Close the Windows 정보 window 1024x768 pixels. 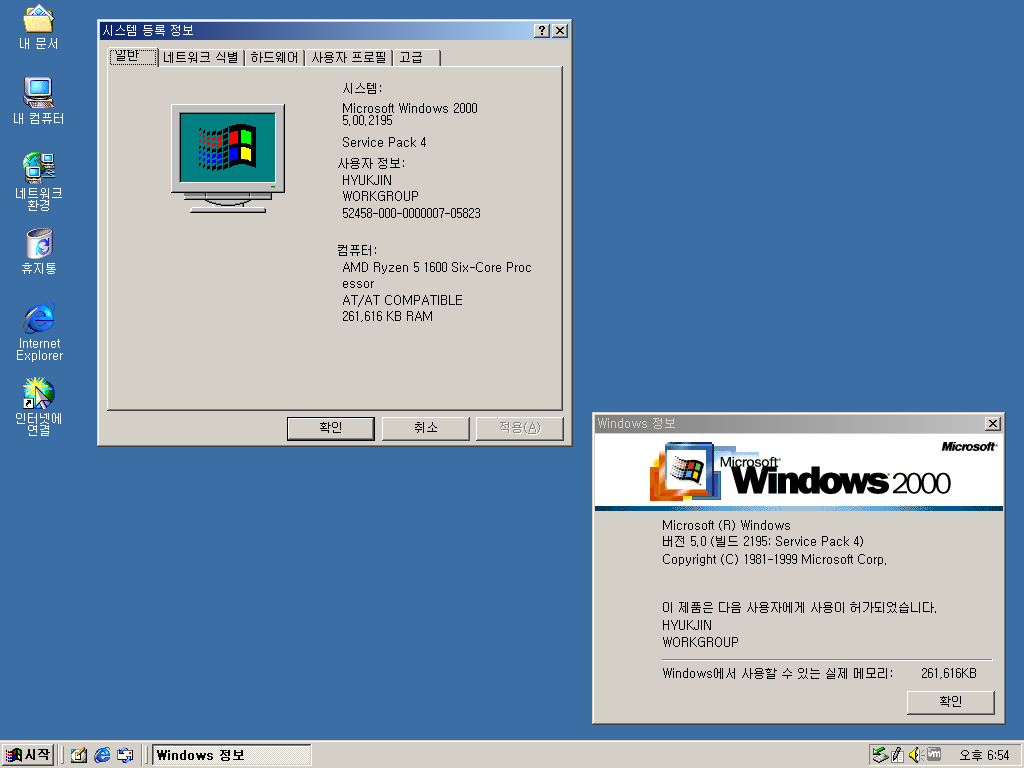993,423
